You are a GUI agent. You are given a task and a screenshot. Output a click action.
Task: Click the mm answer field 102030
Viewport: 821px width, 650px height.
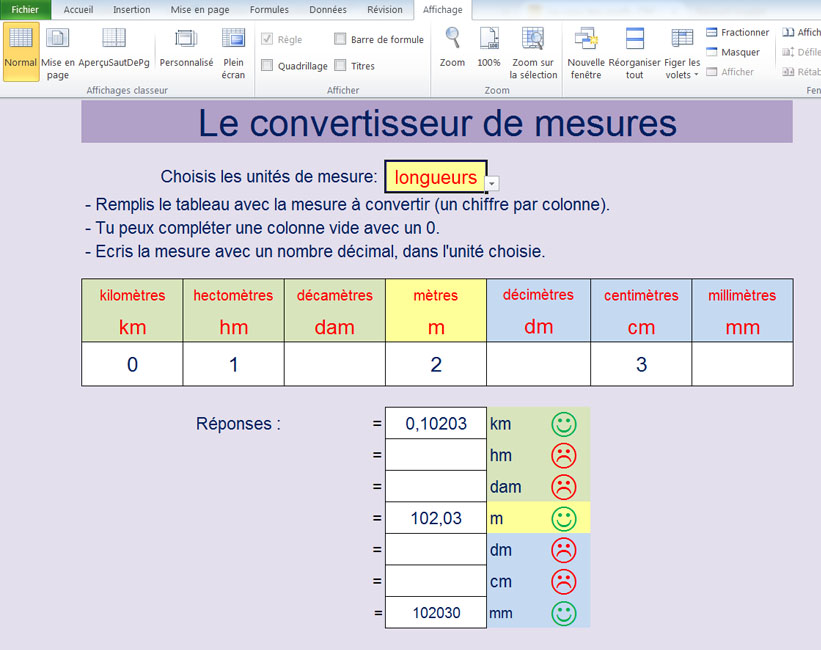tap(436, 612)
